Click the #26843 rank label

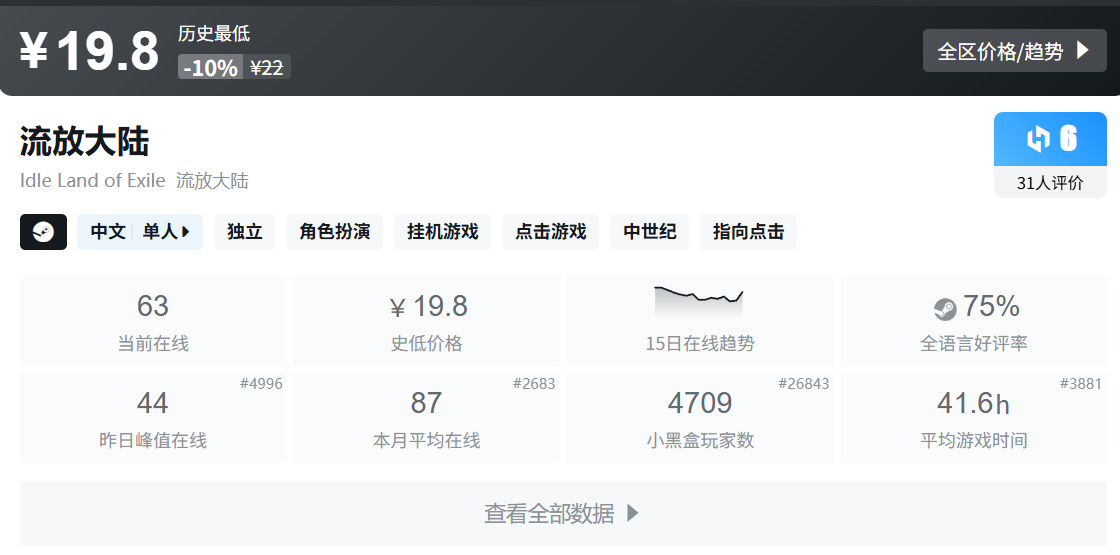pos(804,384)
